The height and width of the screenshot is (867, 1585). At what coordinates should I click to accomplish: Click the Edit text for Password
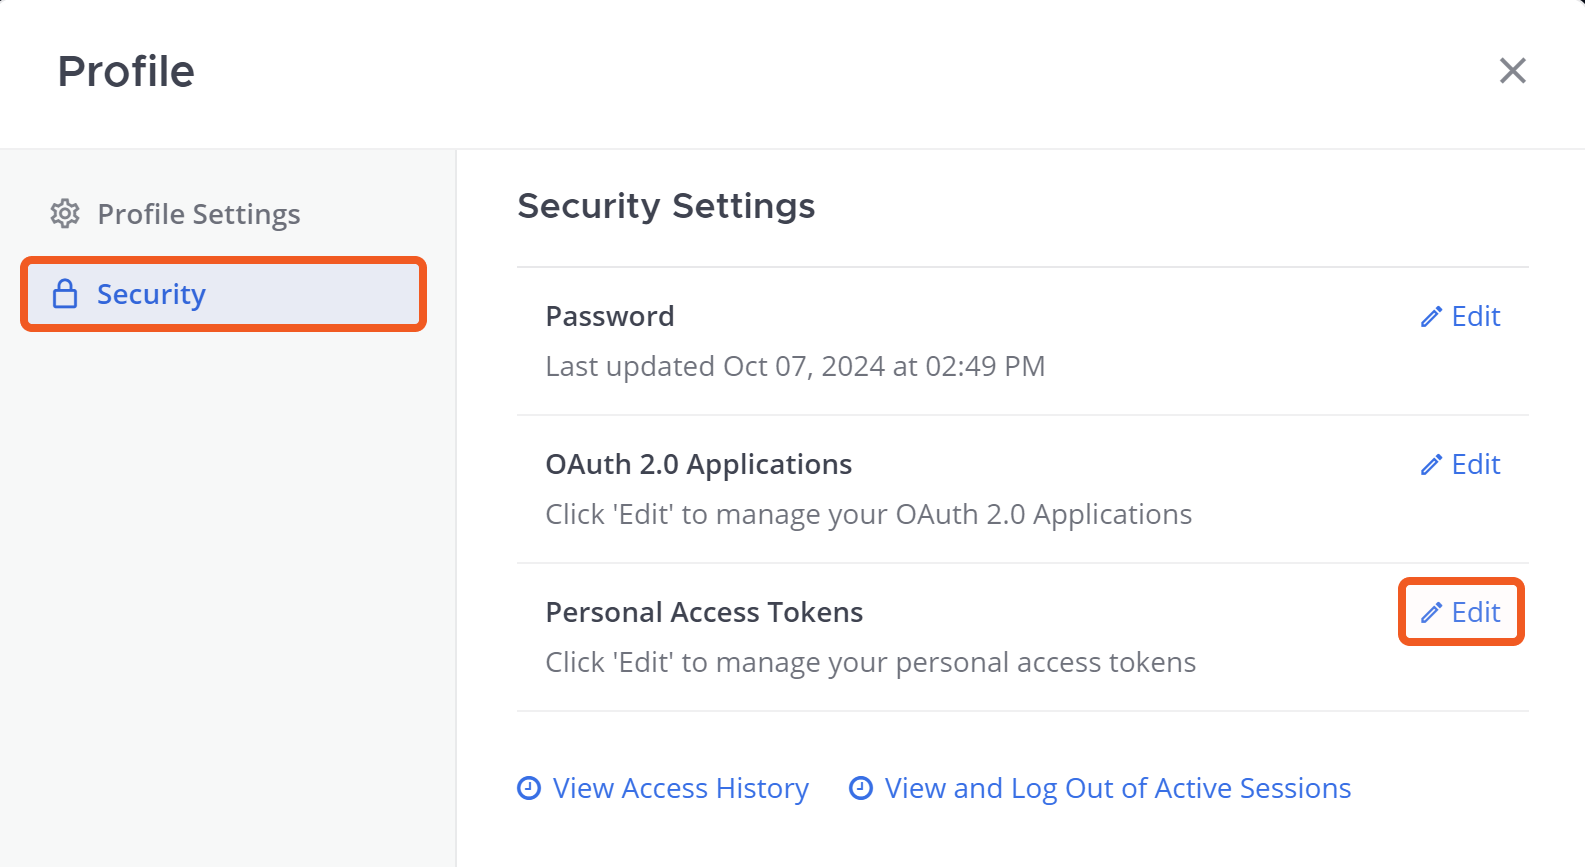[1476, 317]
